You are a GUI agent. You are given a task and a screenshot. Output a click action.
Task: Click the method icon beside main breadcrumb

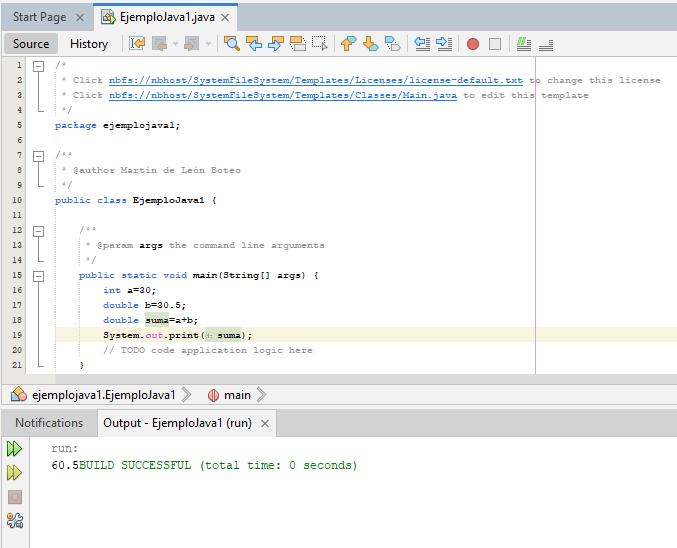point(213,395)
